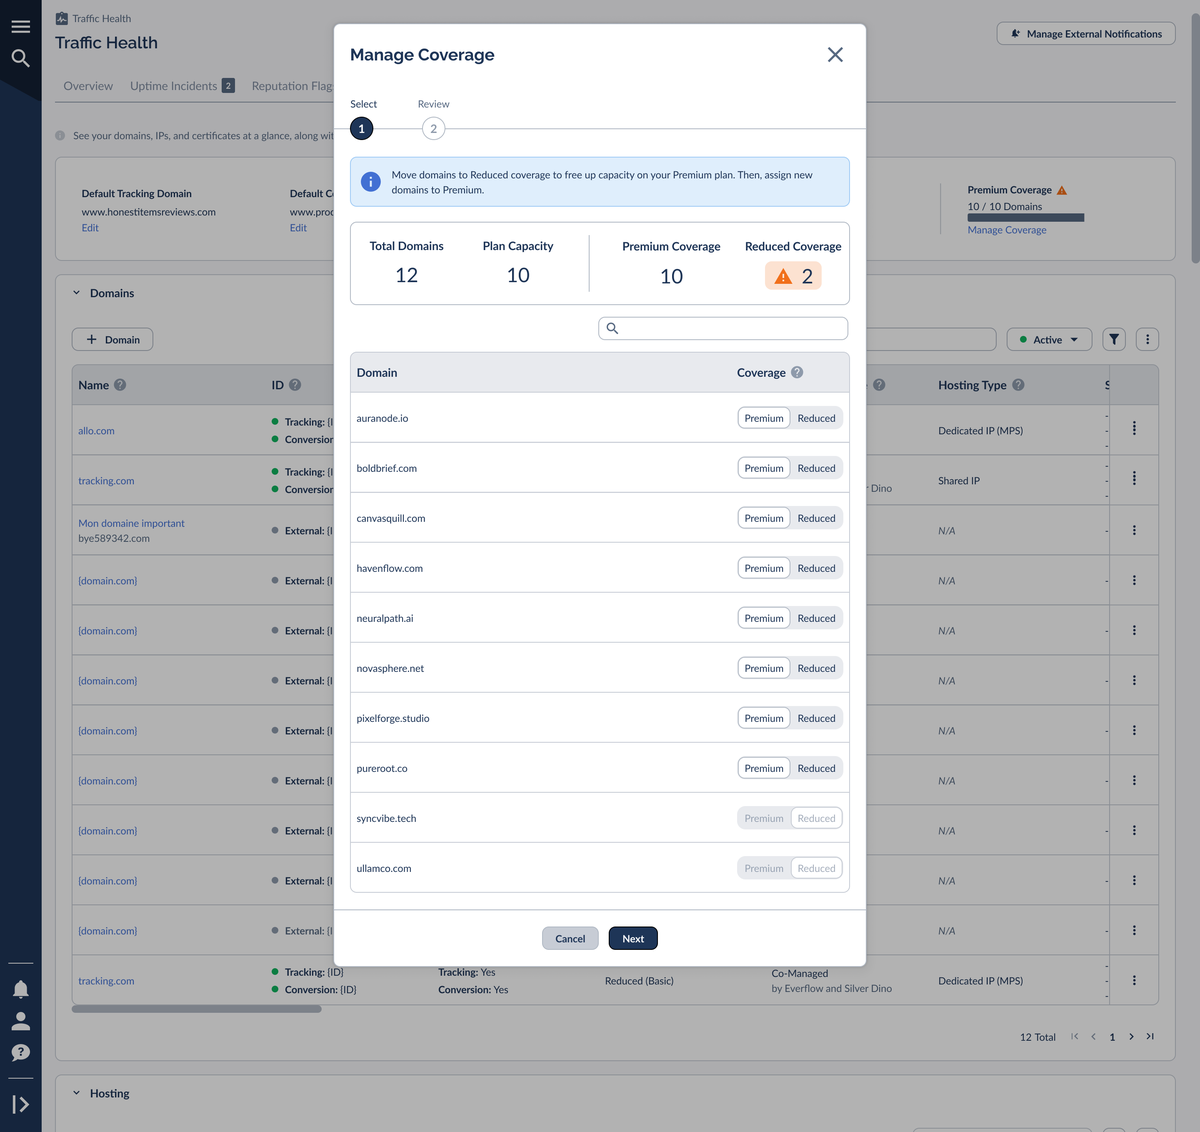1200x1132 pixels.
Task: Set boldbrief.com to Reduced coverage
Action: (x=816, y=468)
